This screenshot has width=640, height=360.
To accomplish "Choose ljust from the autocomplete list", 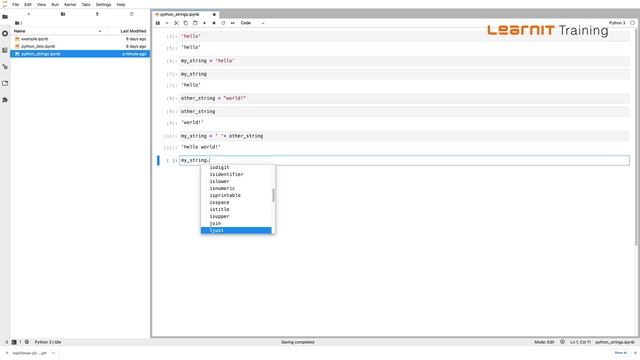I will coord(236,230).
